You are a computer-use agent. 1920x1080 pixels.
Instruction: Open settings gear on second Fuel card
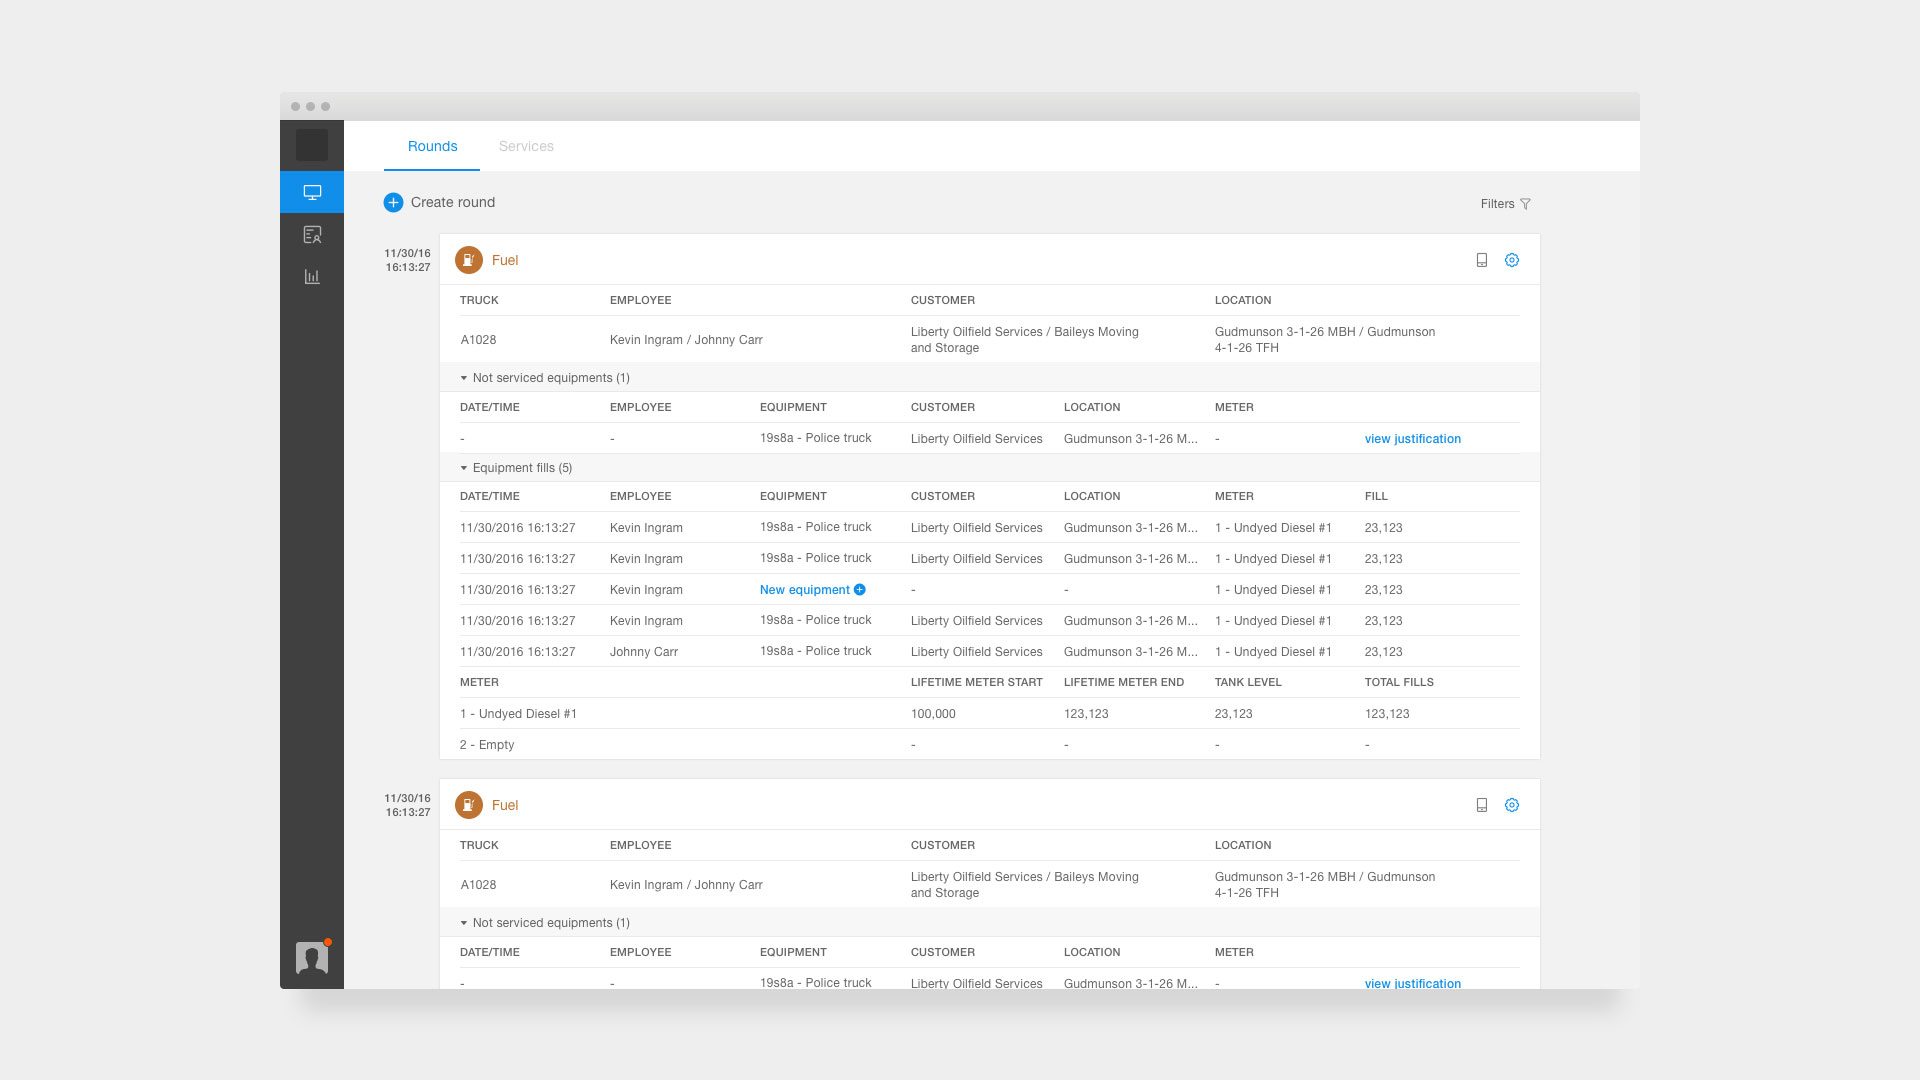tap(1512, 805)
